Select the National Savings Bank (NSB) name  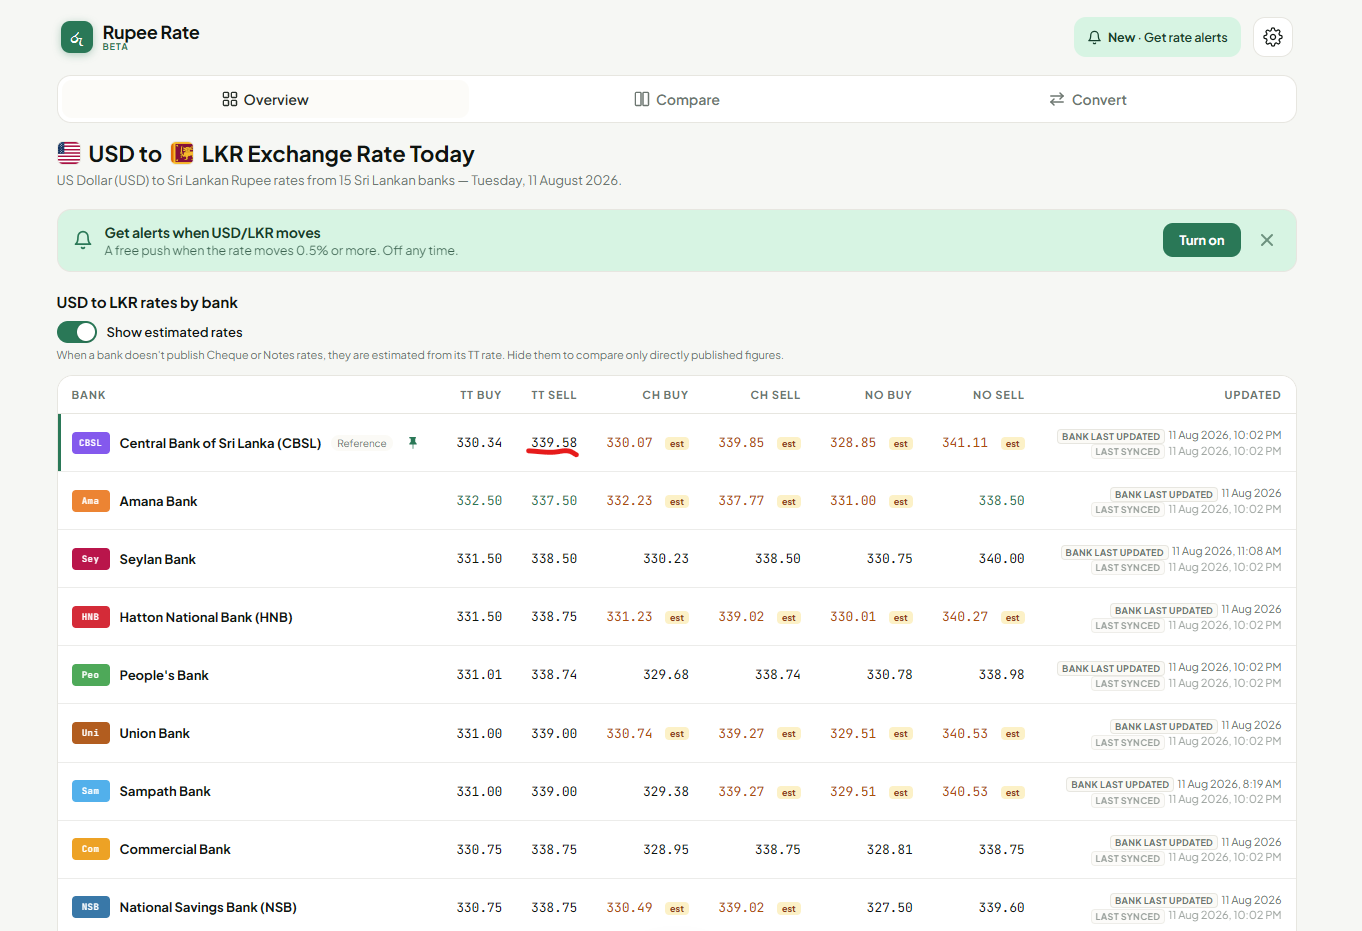point(208,907)
